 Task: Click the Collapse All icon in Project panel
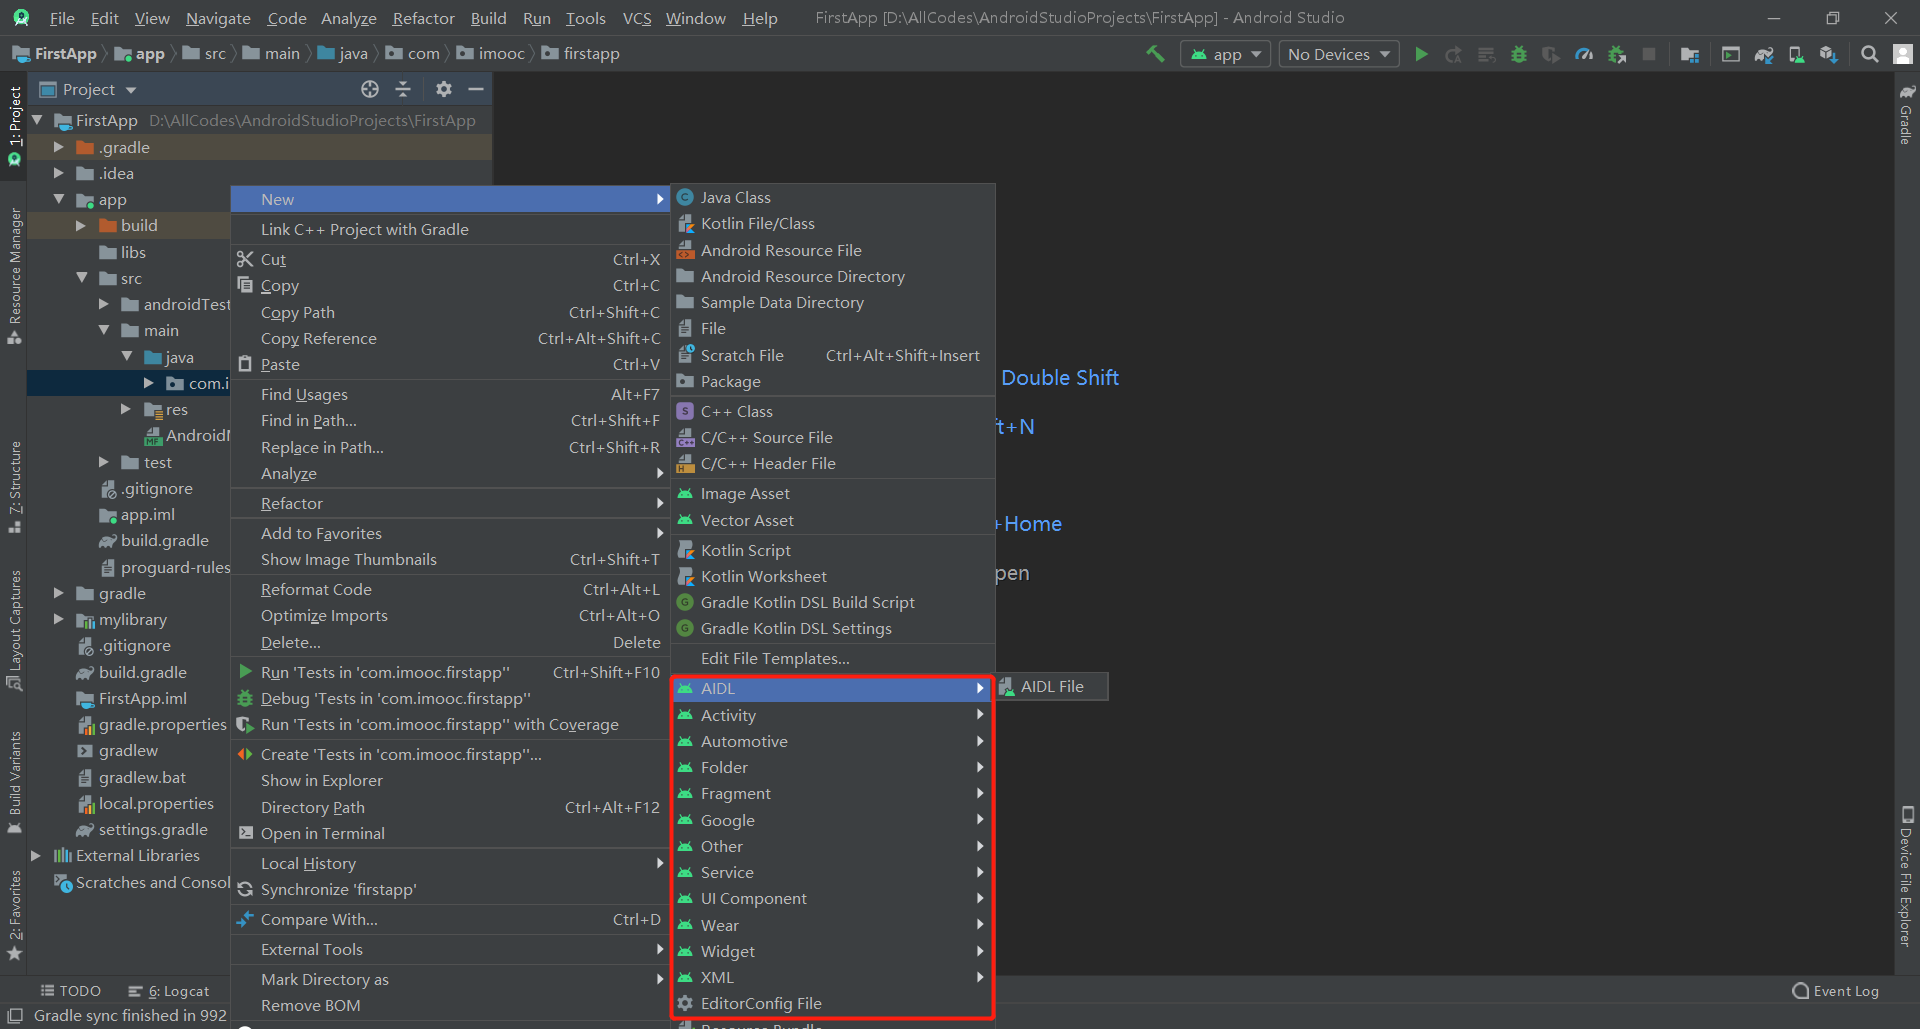(x=403, y=89)
